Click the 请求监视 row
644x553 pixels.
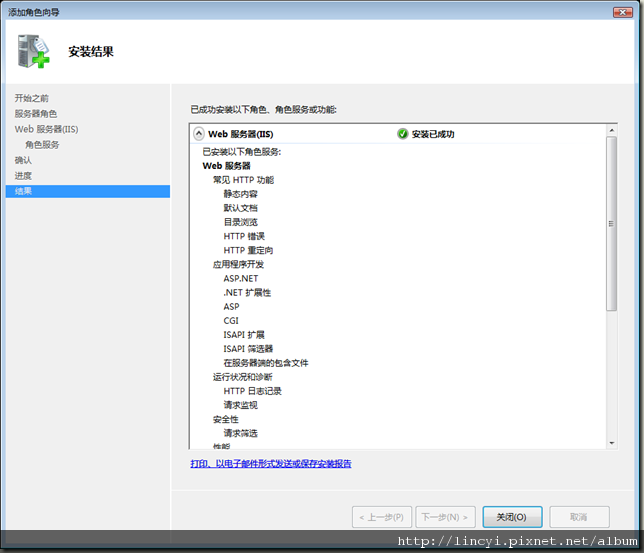pos(240,405)
